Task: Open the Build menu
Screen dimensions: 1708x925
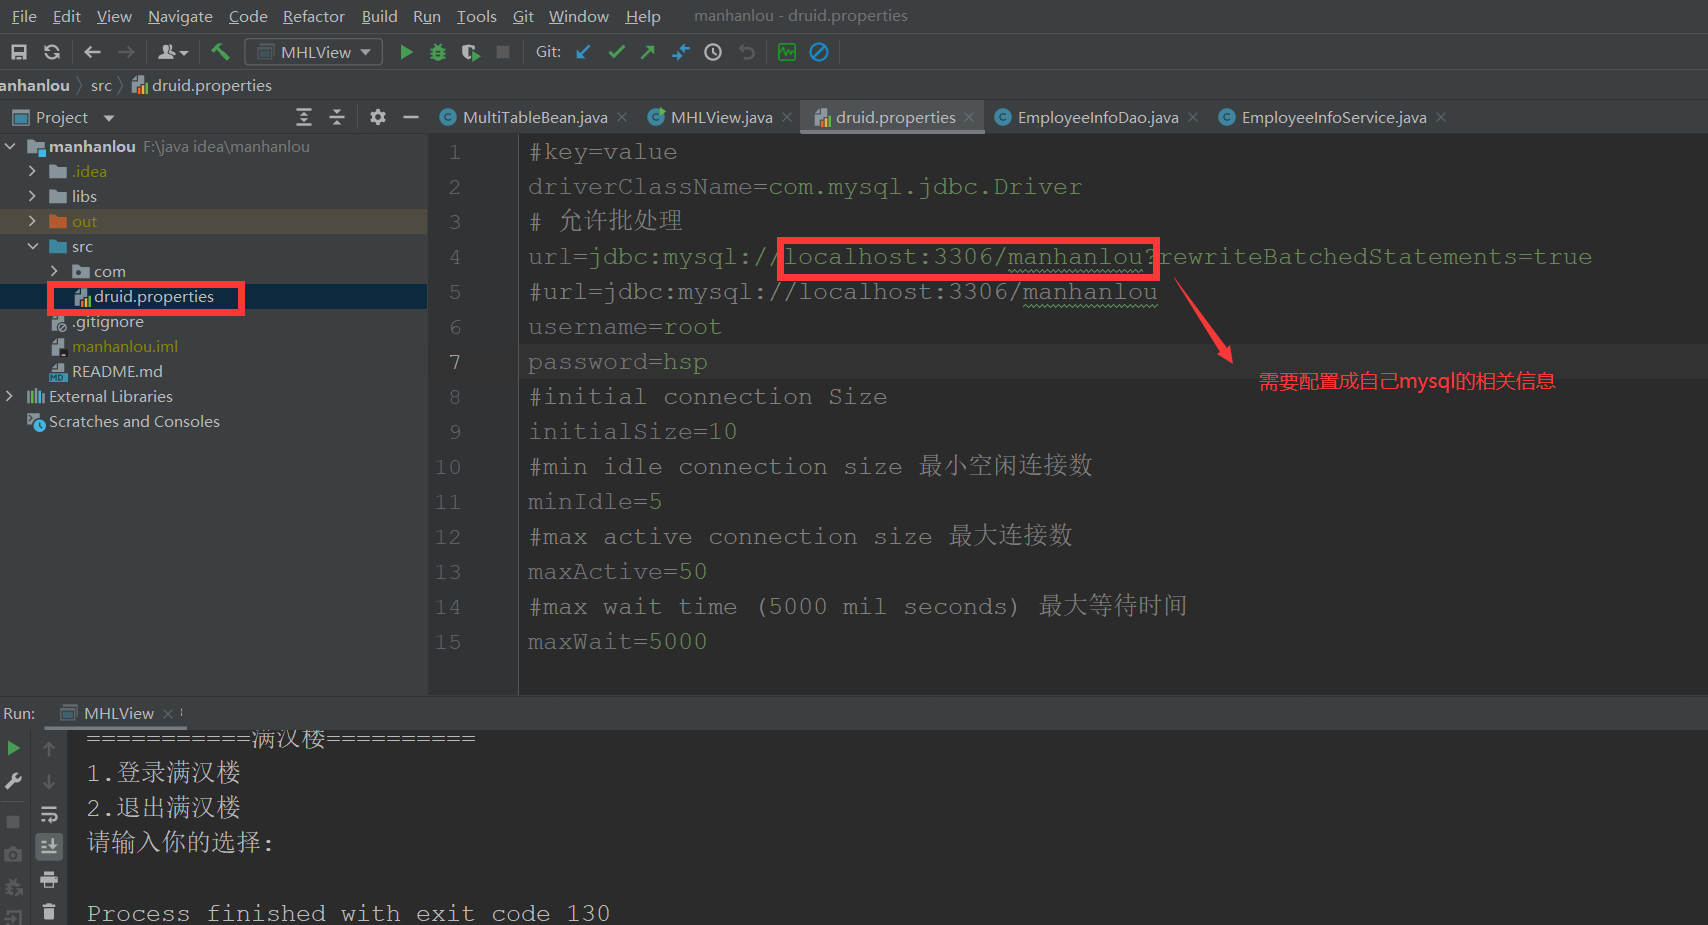Action: click(379, 16)
